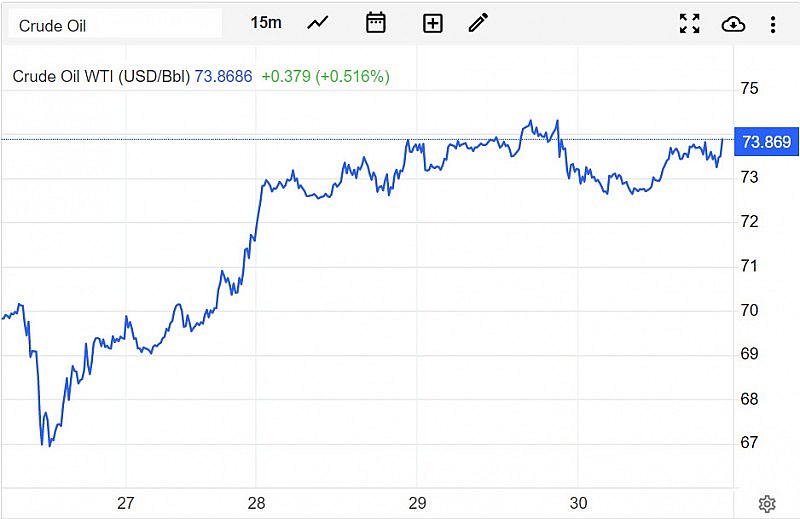Click the 73.869 current price tag

pyautogui.click(x=765, y=142)
